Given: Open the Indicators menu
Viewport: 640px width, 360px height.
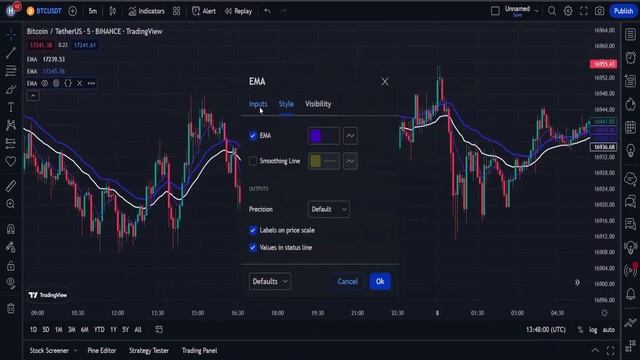Looking at the screenshot, I should tap(146, 11).
